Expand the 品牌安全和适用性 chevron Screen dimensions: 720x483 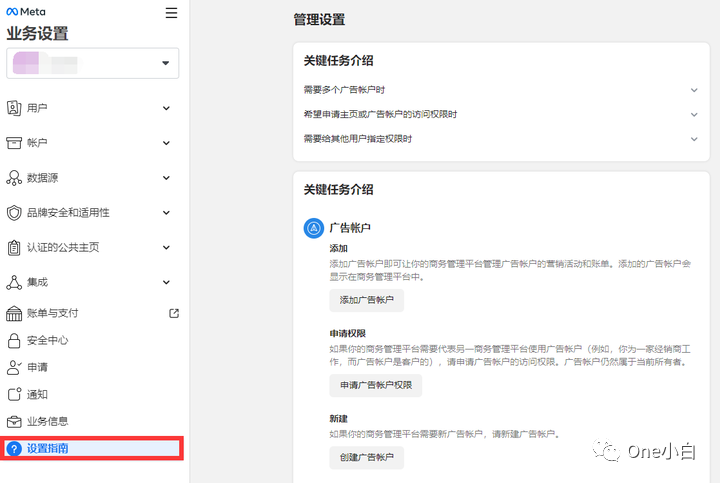coord(166,213)
